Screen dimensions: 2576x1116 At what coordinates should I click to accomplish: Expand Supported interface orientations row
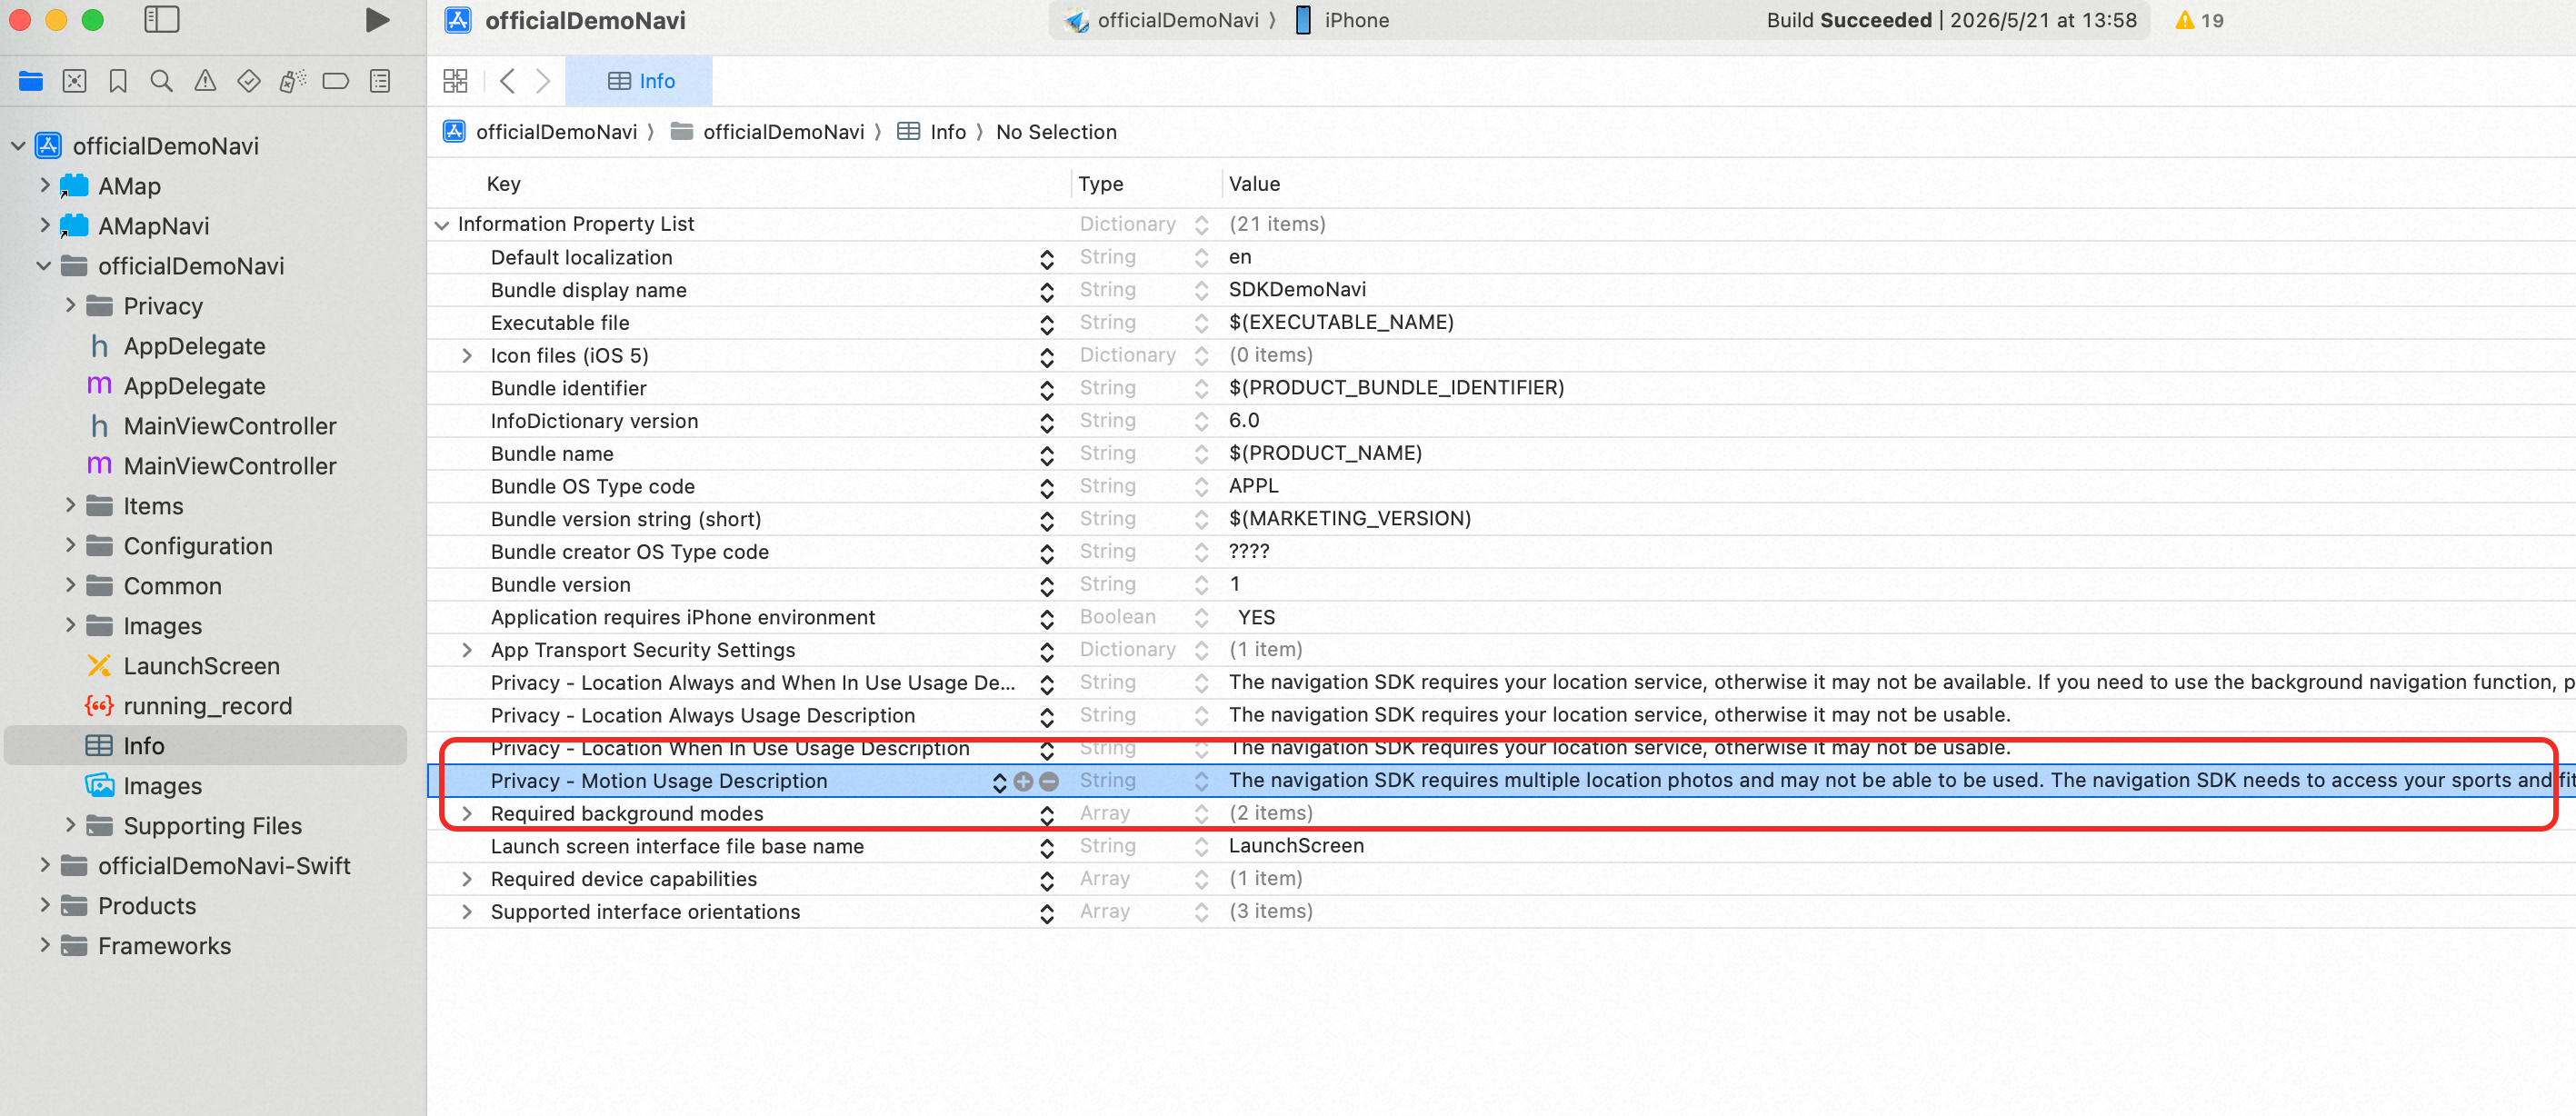click(467, 912)
